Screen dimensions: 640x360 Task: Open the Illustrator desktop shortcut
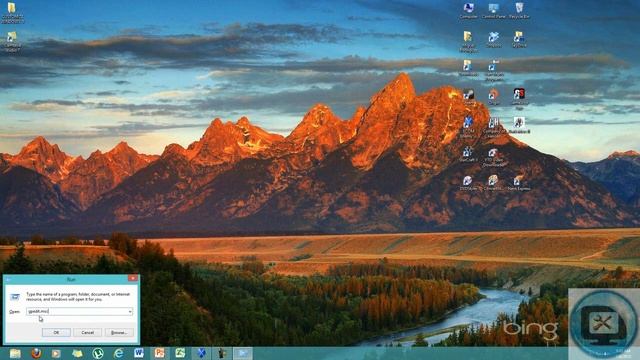tap(519, 125)
